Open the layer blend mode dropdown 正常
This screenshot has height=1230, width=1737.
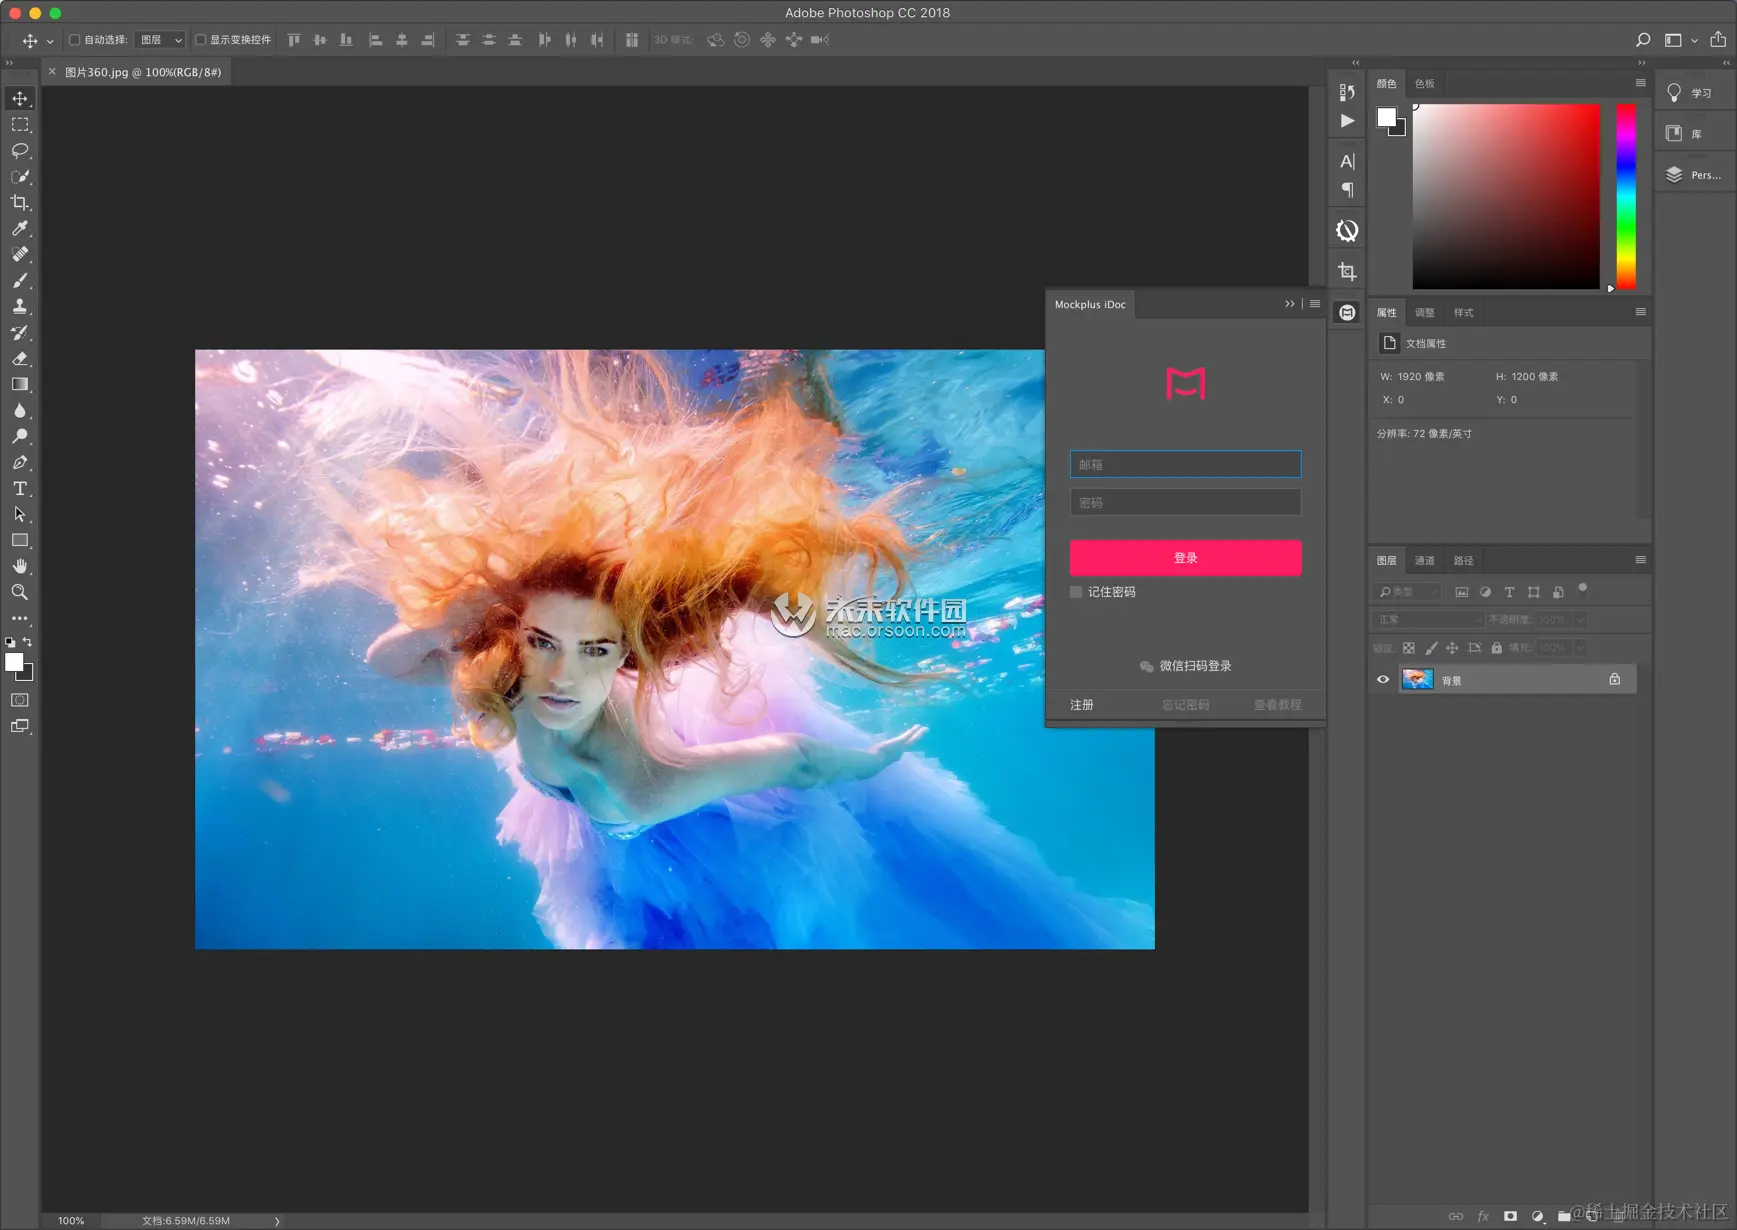[1429, 620]
